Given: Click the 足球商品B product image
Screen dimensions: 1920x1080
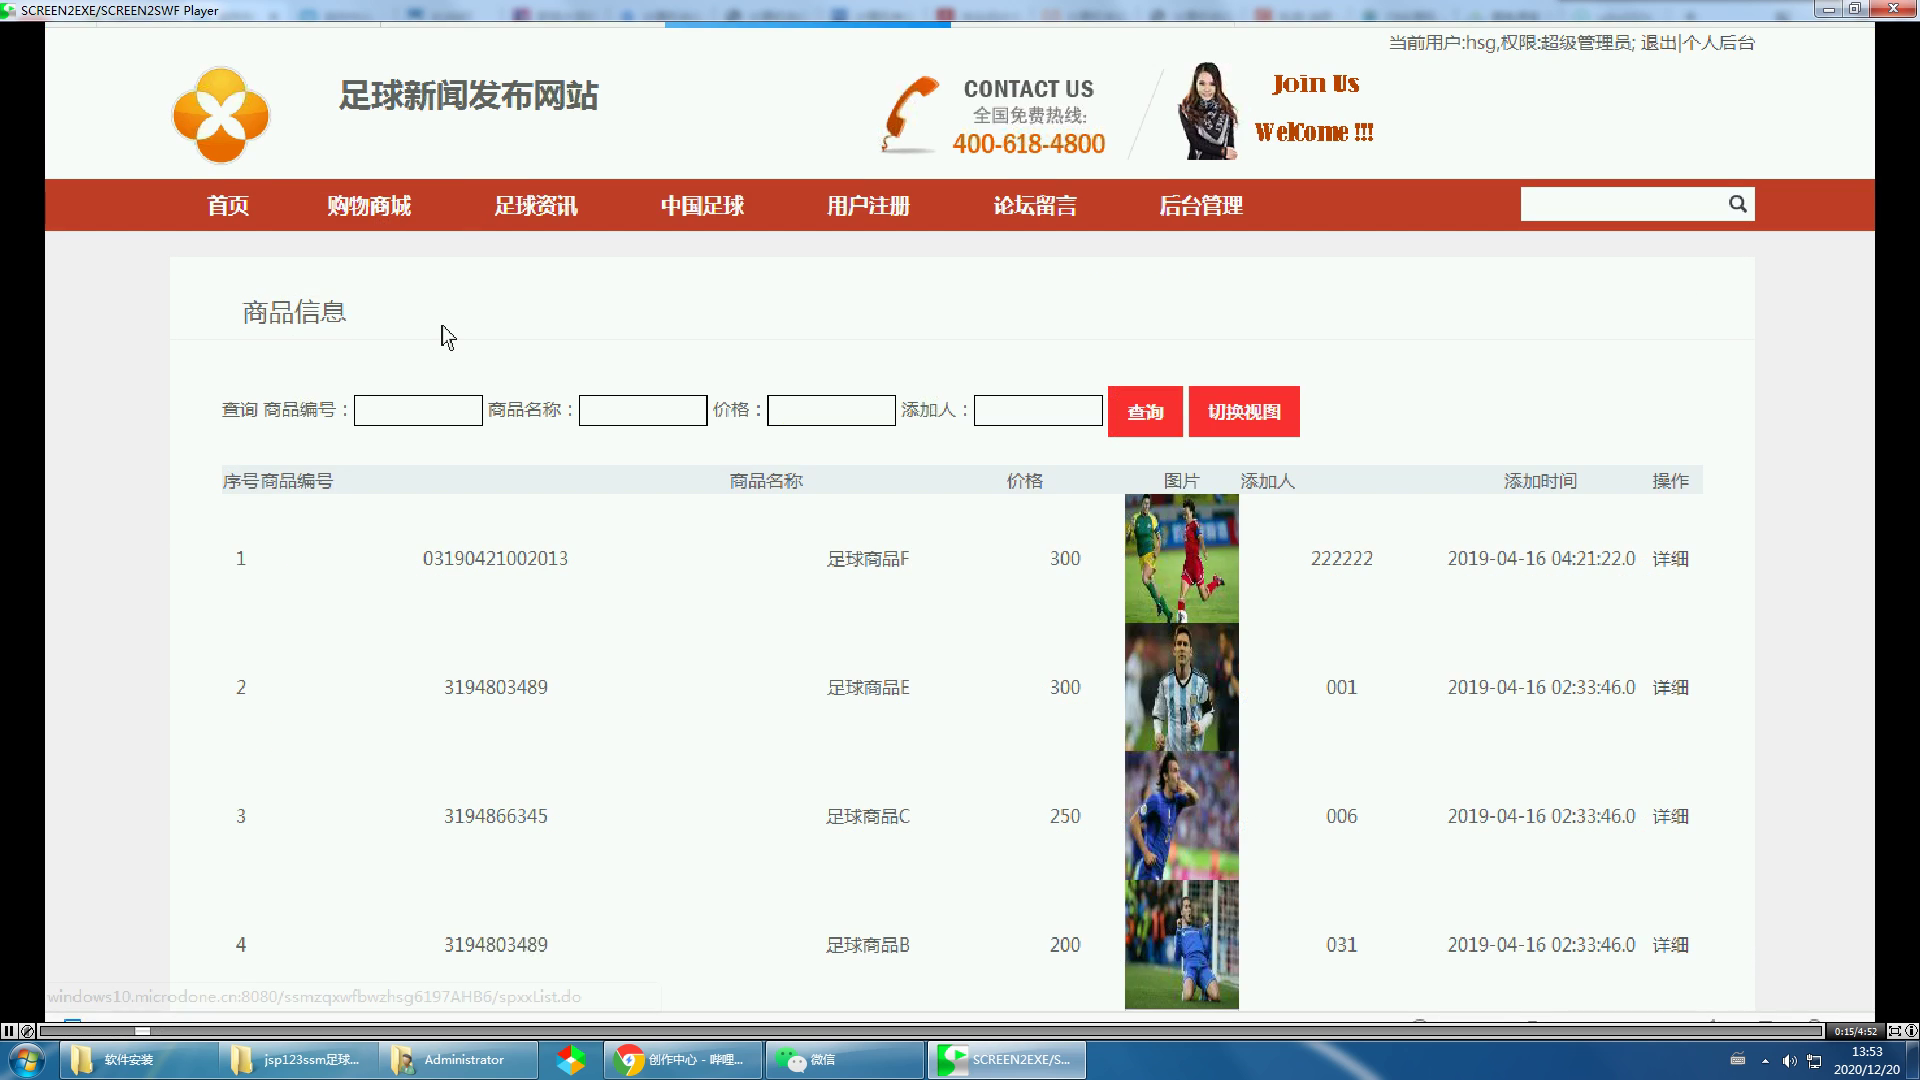Looking at the screenshot, I should (1181, 945).
